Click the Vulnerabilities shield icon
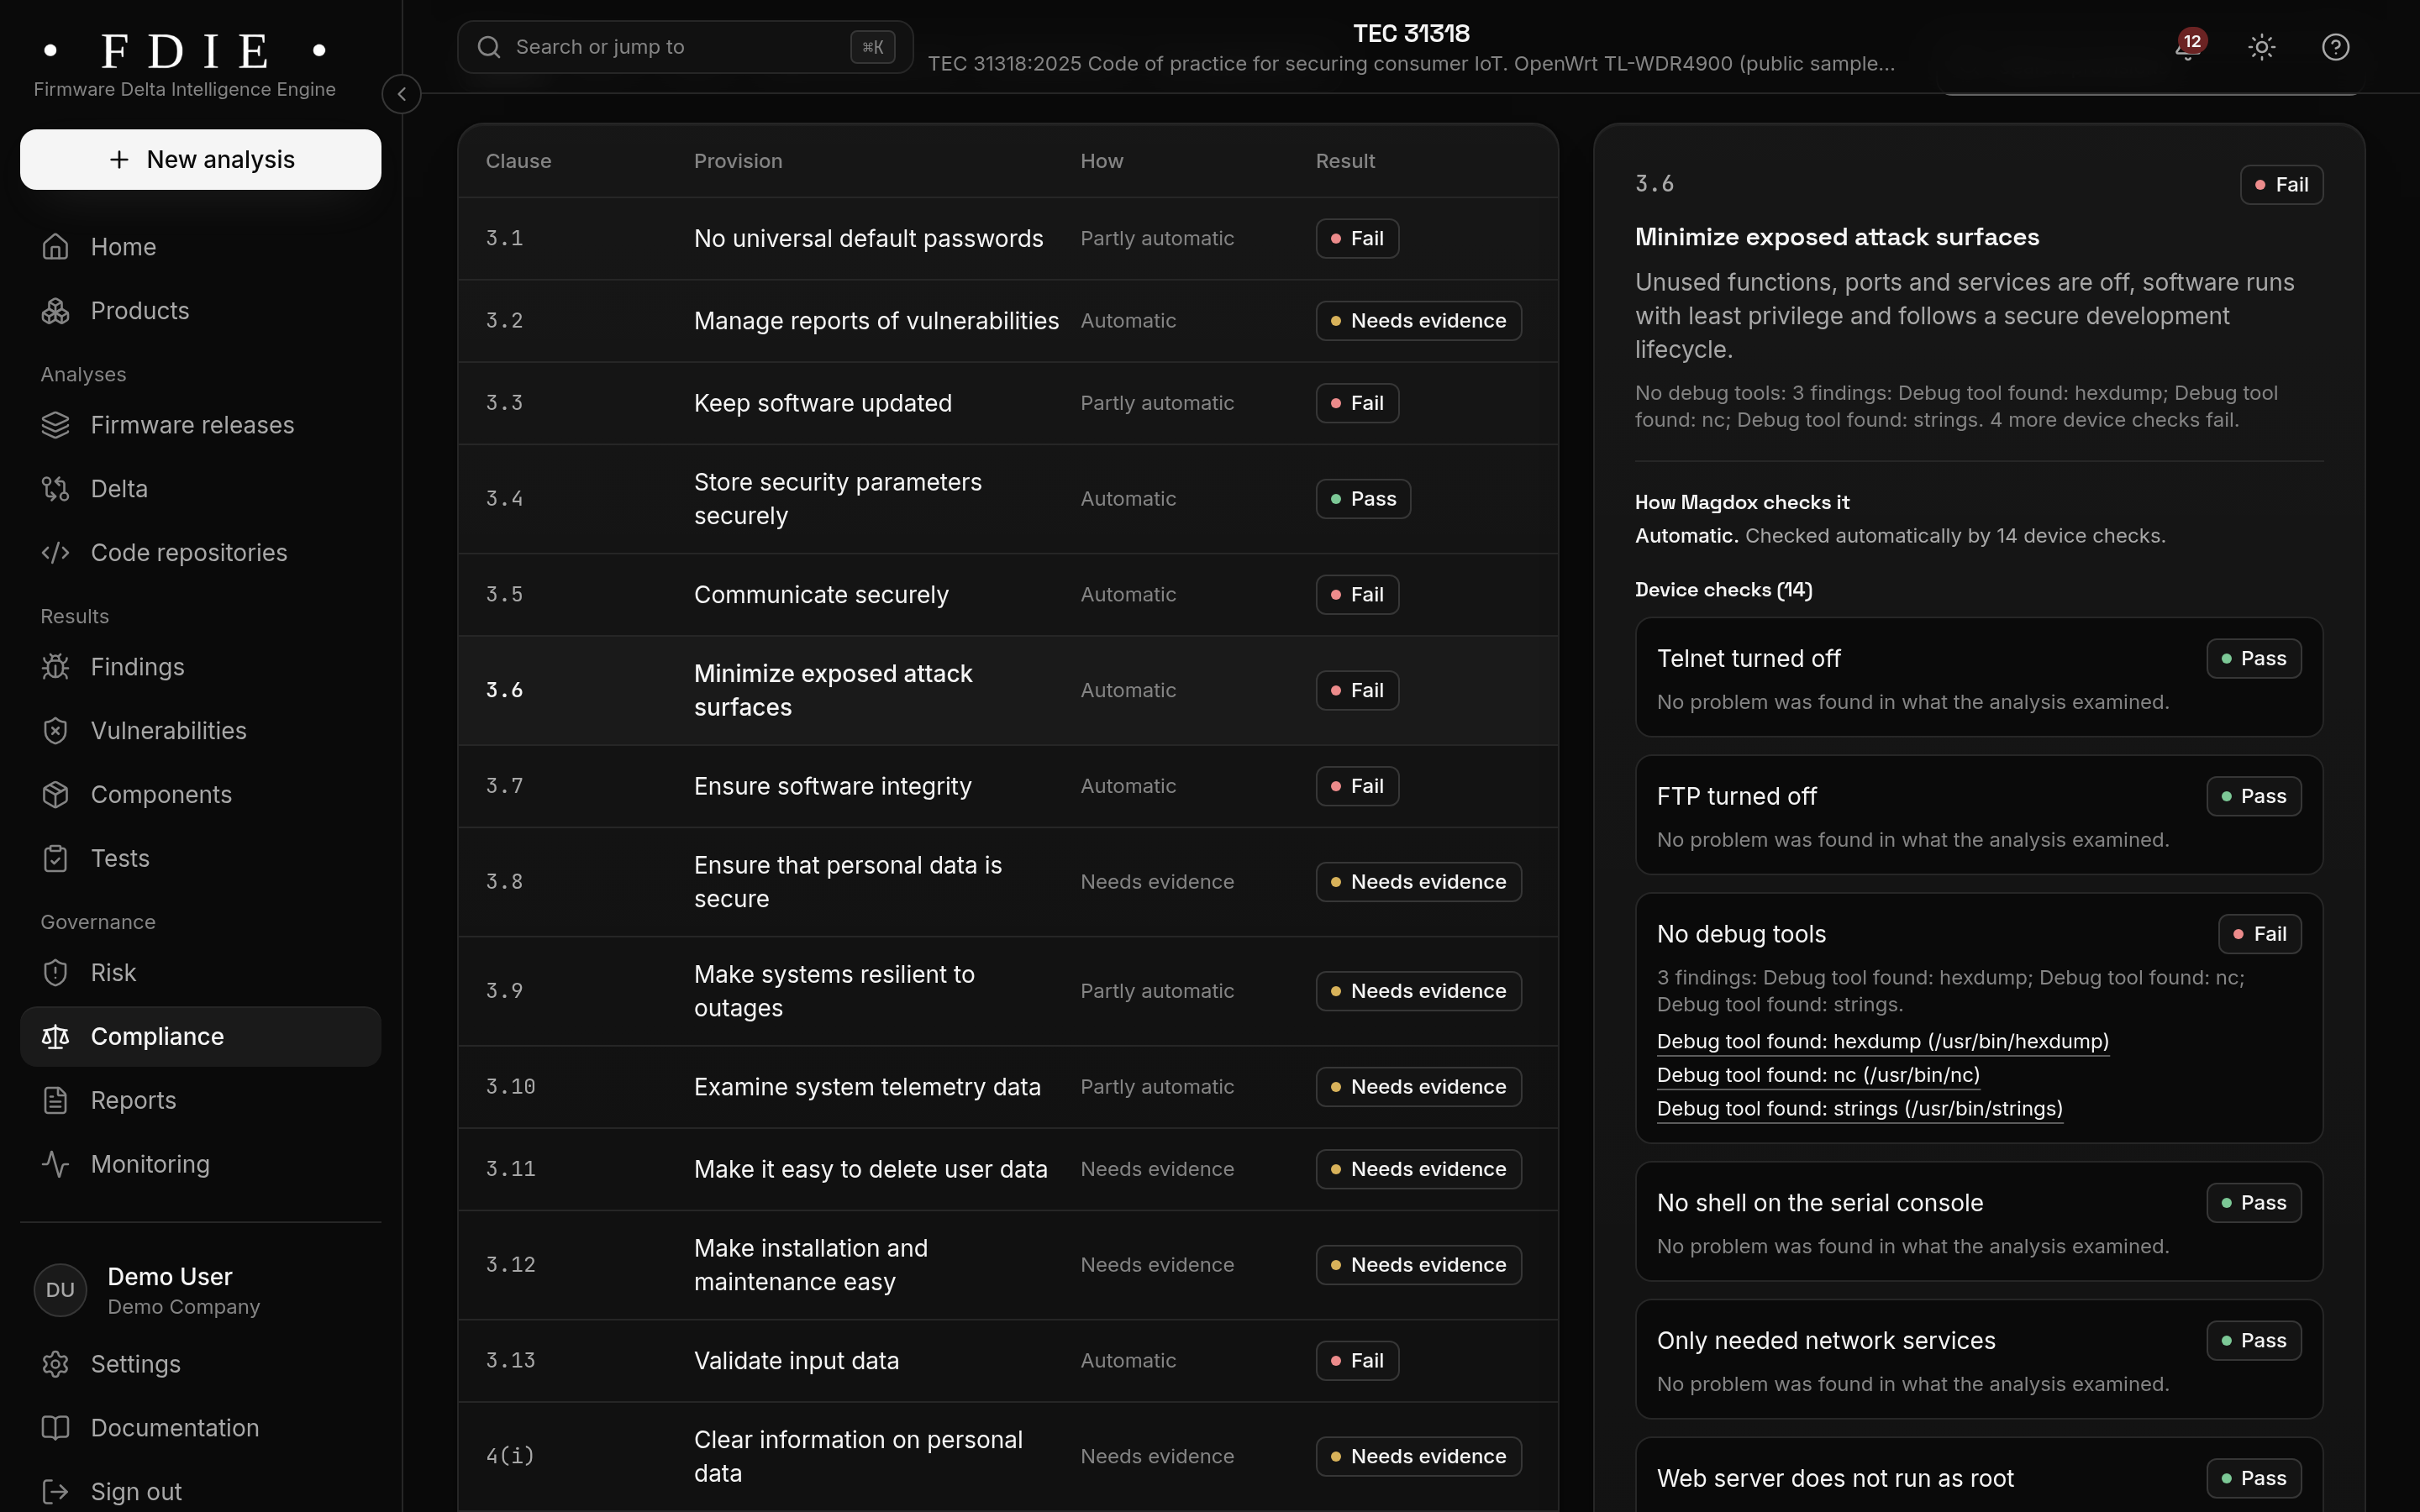 (56, 731)
